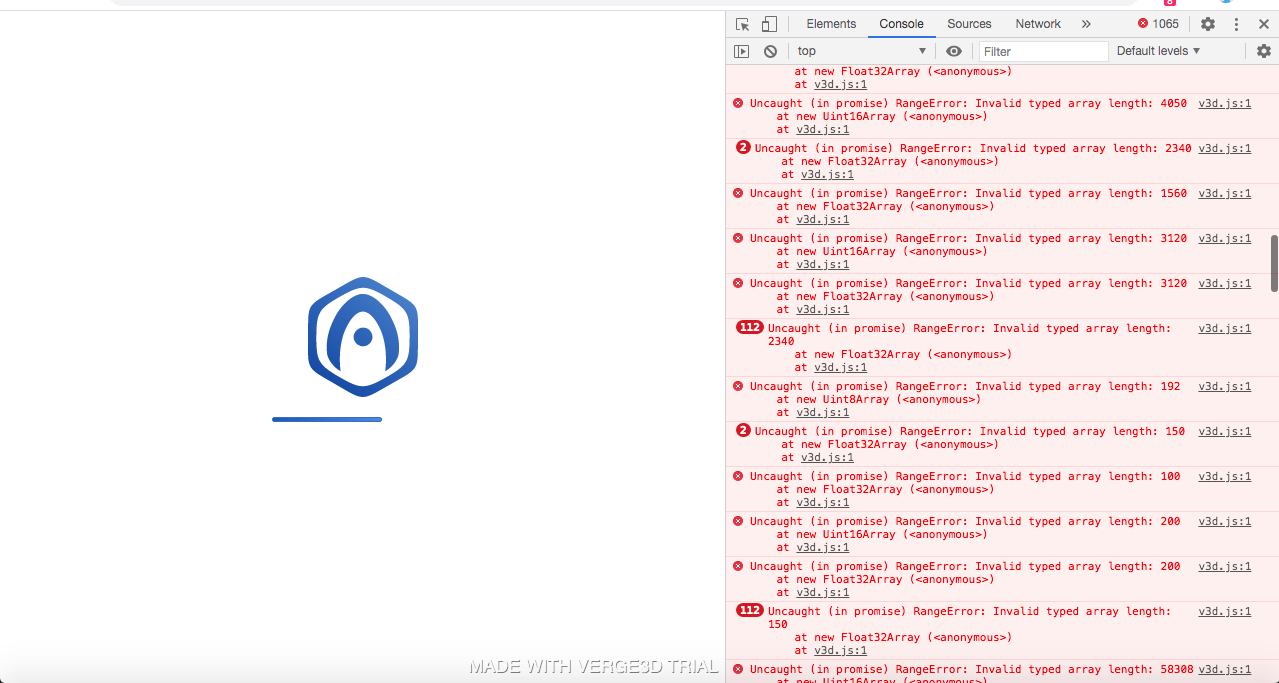
Task: Open the DevTools three-dot customize menu
Action: 1236,24
